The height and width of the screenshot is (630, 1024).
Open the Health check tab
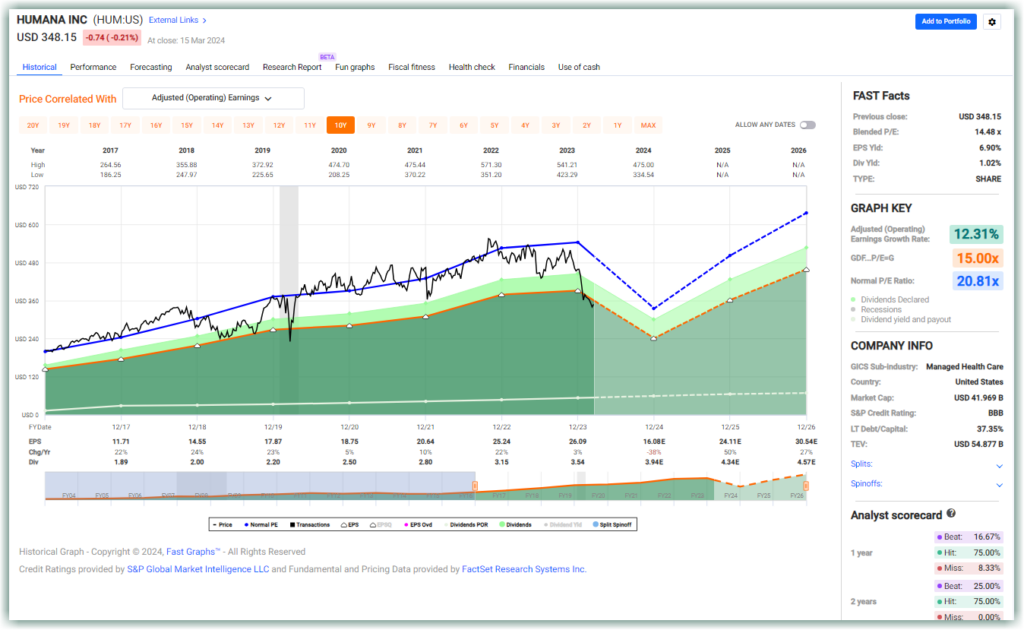pyautogui.click(x=472, y=67)
